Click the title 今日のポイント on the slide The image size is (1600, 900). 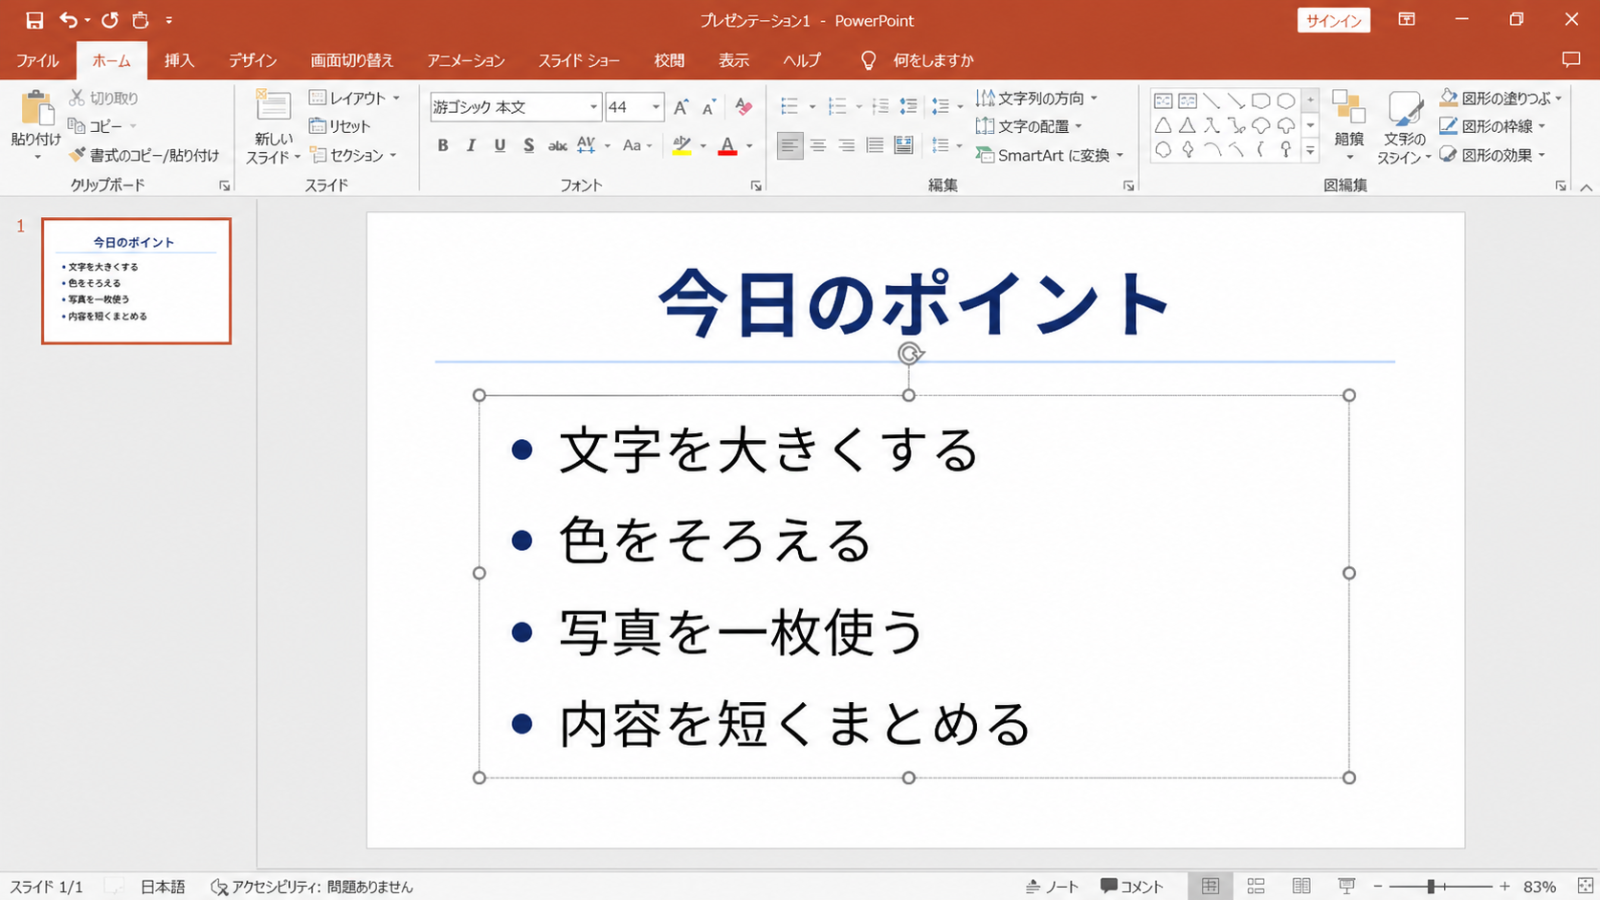click(x=914, y=303)
